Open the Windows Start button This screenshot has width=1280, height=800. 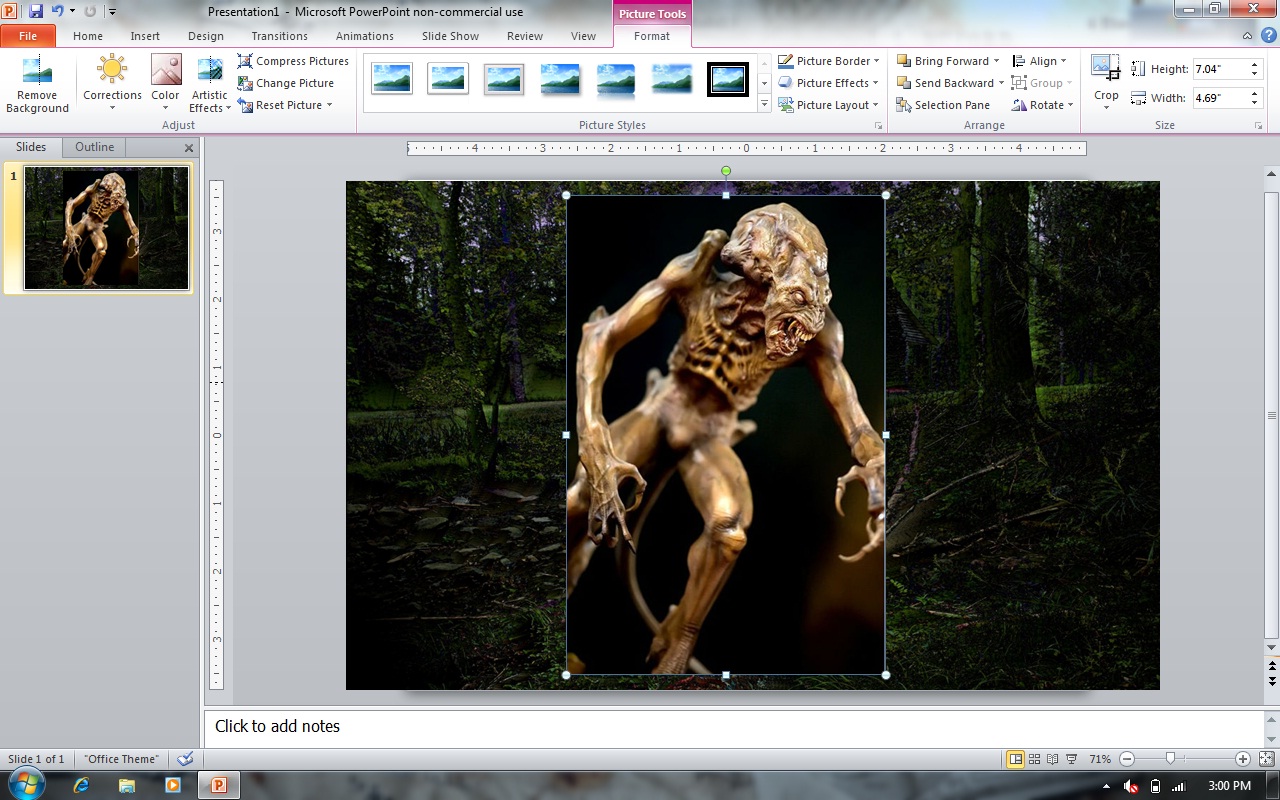click(27, 785)
